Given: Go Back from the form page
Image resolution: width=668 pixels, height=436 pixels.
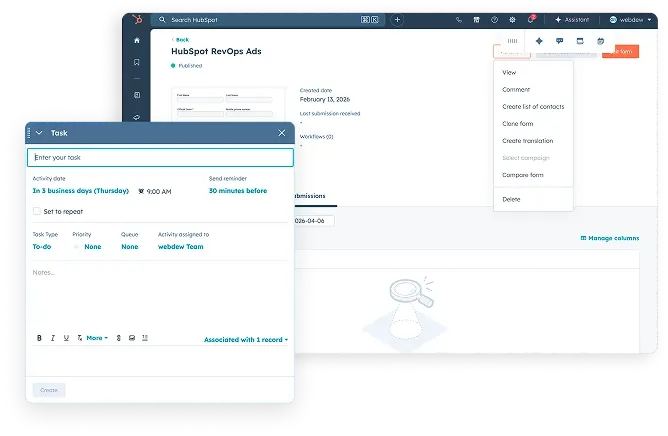Looking at the screenshot, I should click(180, 40).
